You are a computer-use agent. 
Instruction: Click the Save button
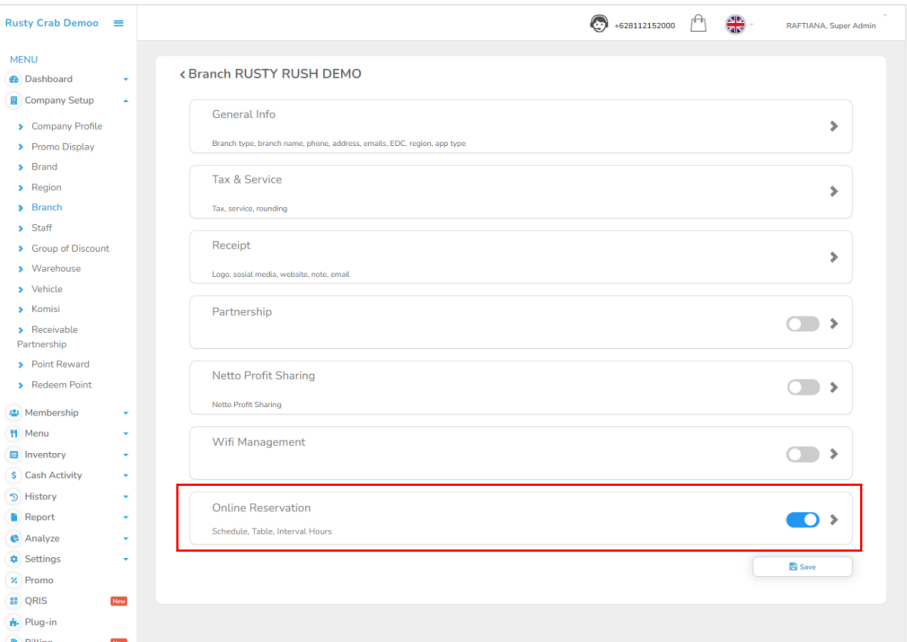pos(802,567)
